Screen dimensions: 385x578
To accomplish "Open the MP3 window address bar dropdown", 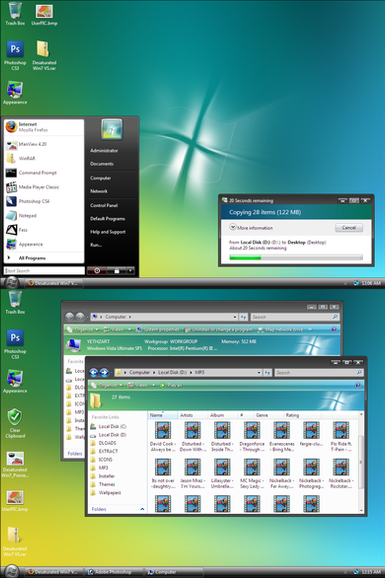I will (259, 373).
